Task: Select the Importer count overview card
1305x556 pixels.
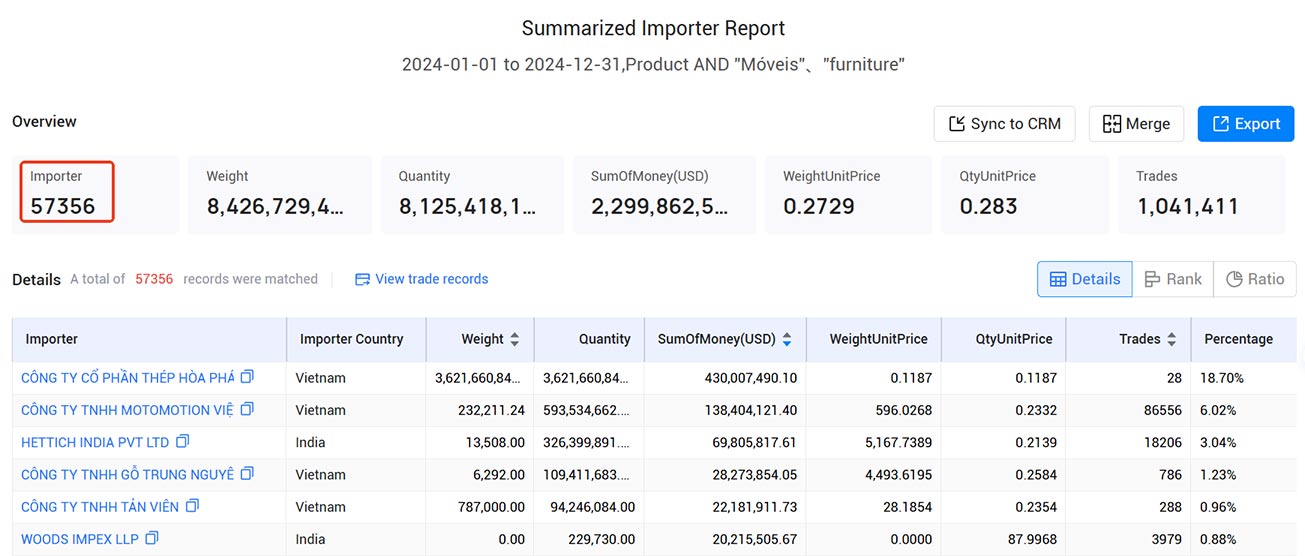Action: (96, 194)
